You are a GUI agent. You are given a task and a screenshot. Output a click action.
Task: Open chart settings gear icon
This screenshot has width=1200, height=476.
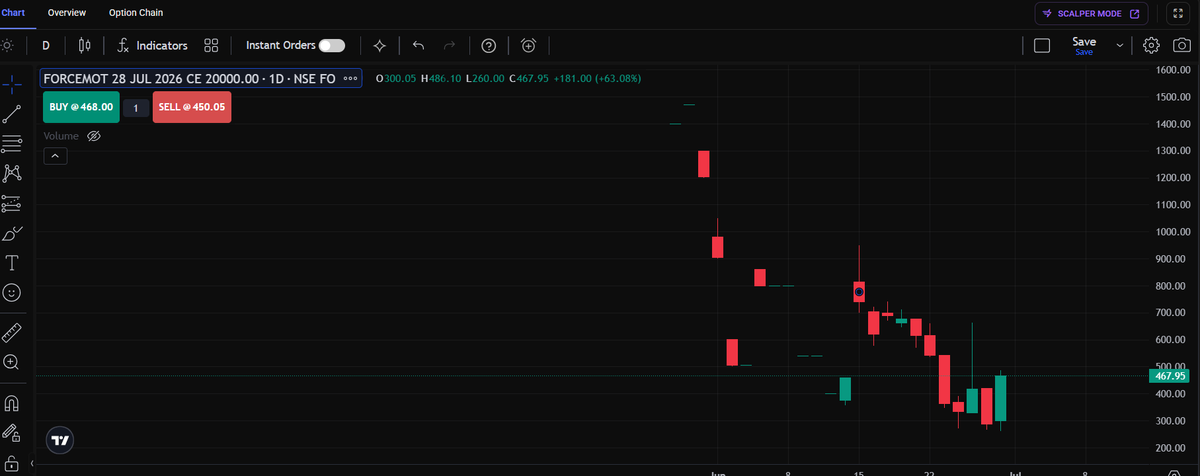click(1151, 45)
